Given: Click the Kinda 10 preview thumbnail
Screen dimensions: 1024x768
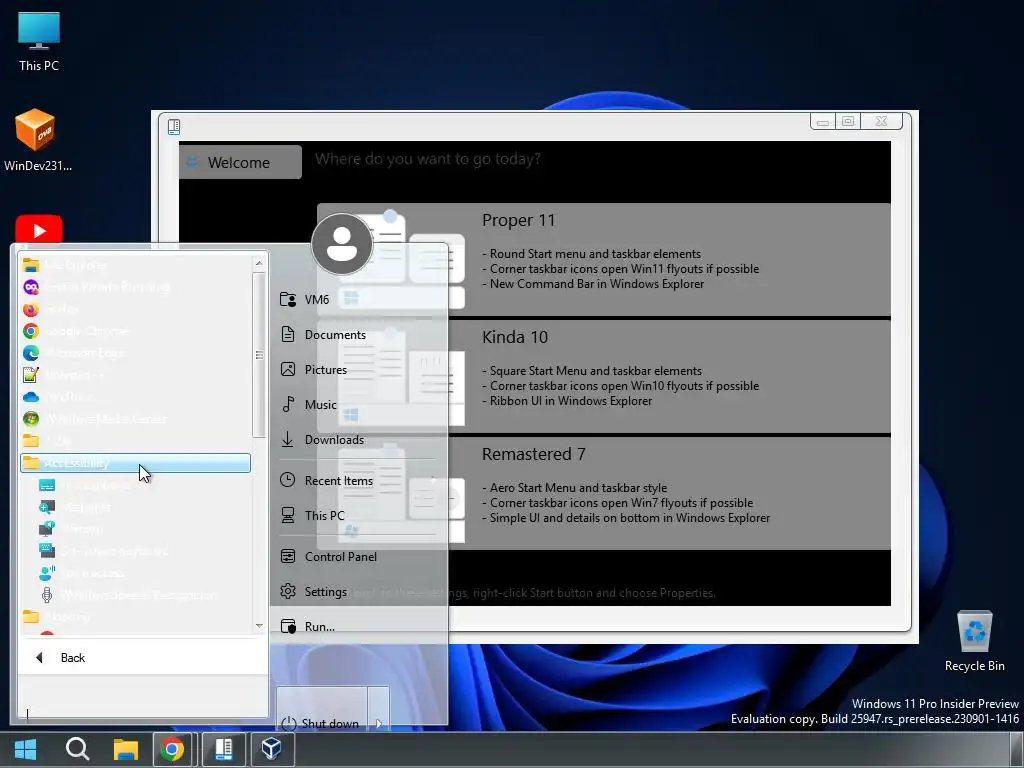Looking at the screenshot, I should tap(402, 376).
